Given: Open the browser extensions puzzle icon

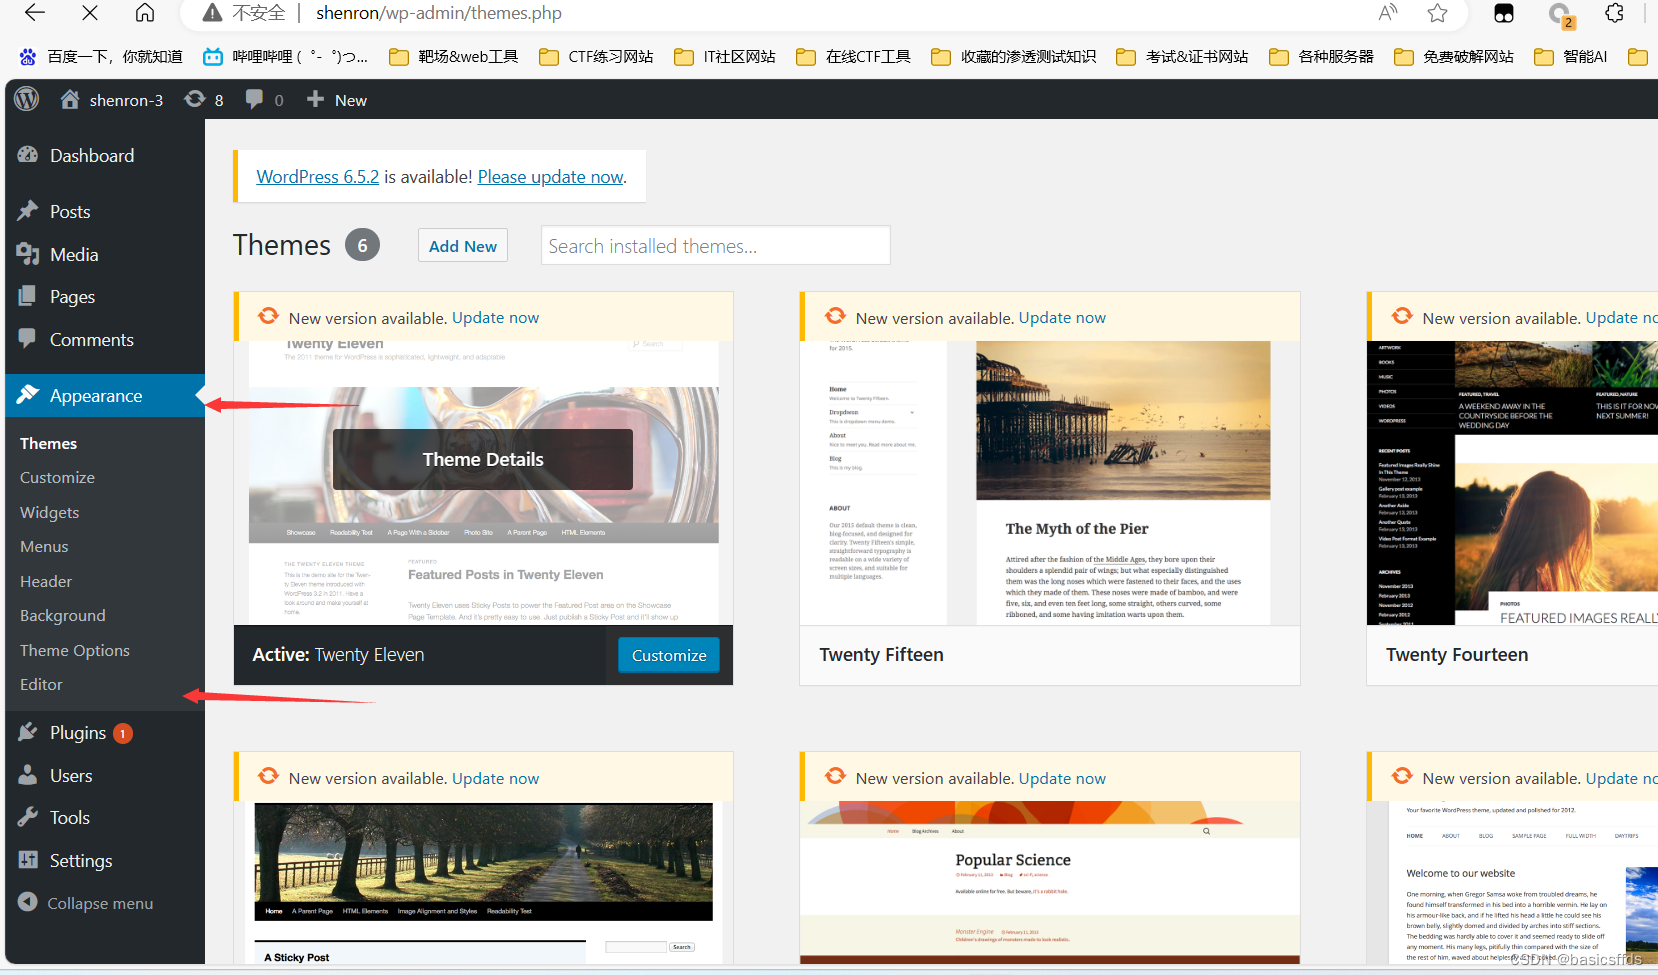Looking at the screenshot, I should [1614, 13].
